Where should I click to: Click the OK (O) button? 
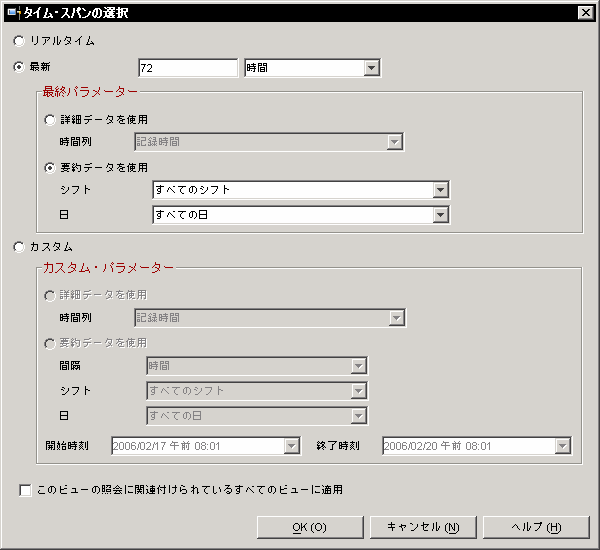pyautogui.click(x=309, y=527)
